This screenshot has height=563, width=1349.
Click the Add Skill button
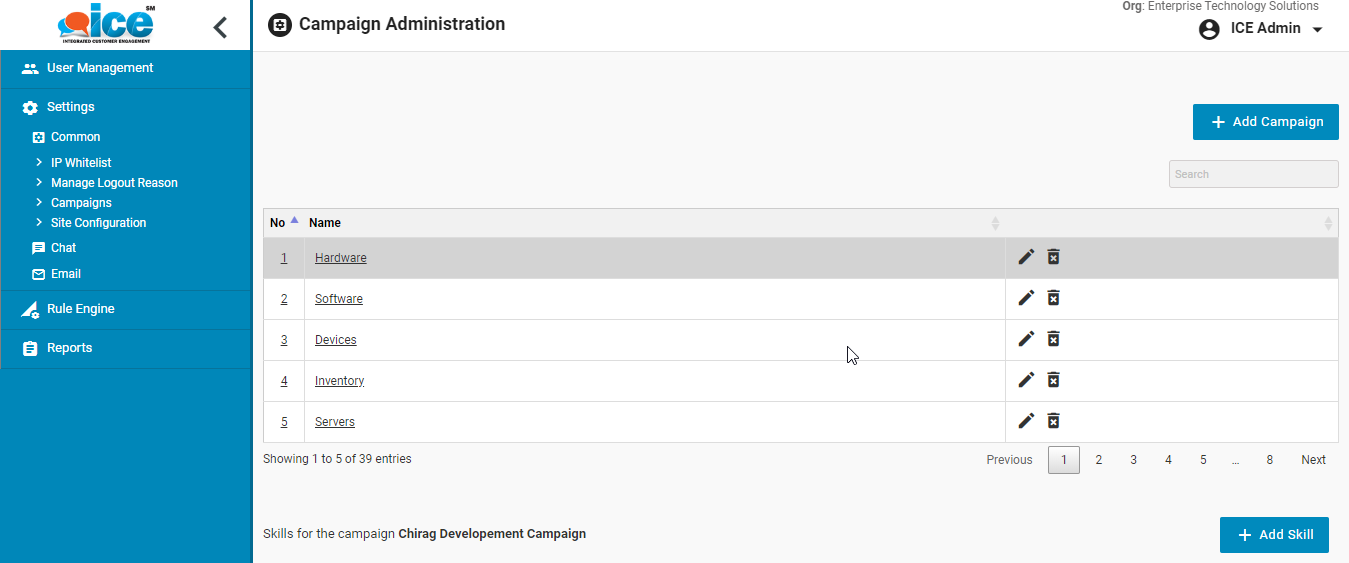tap(1273, 535)
